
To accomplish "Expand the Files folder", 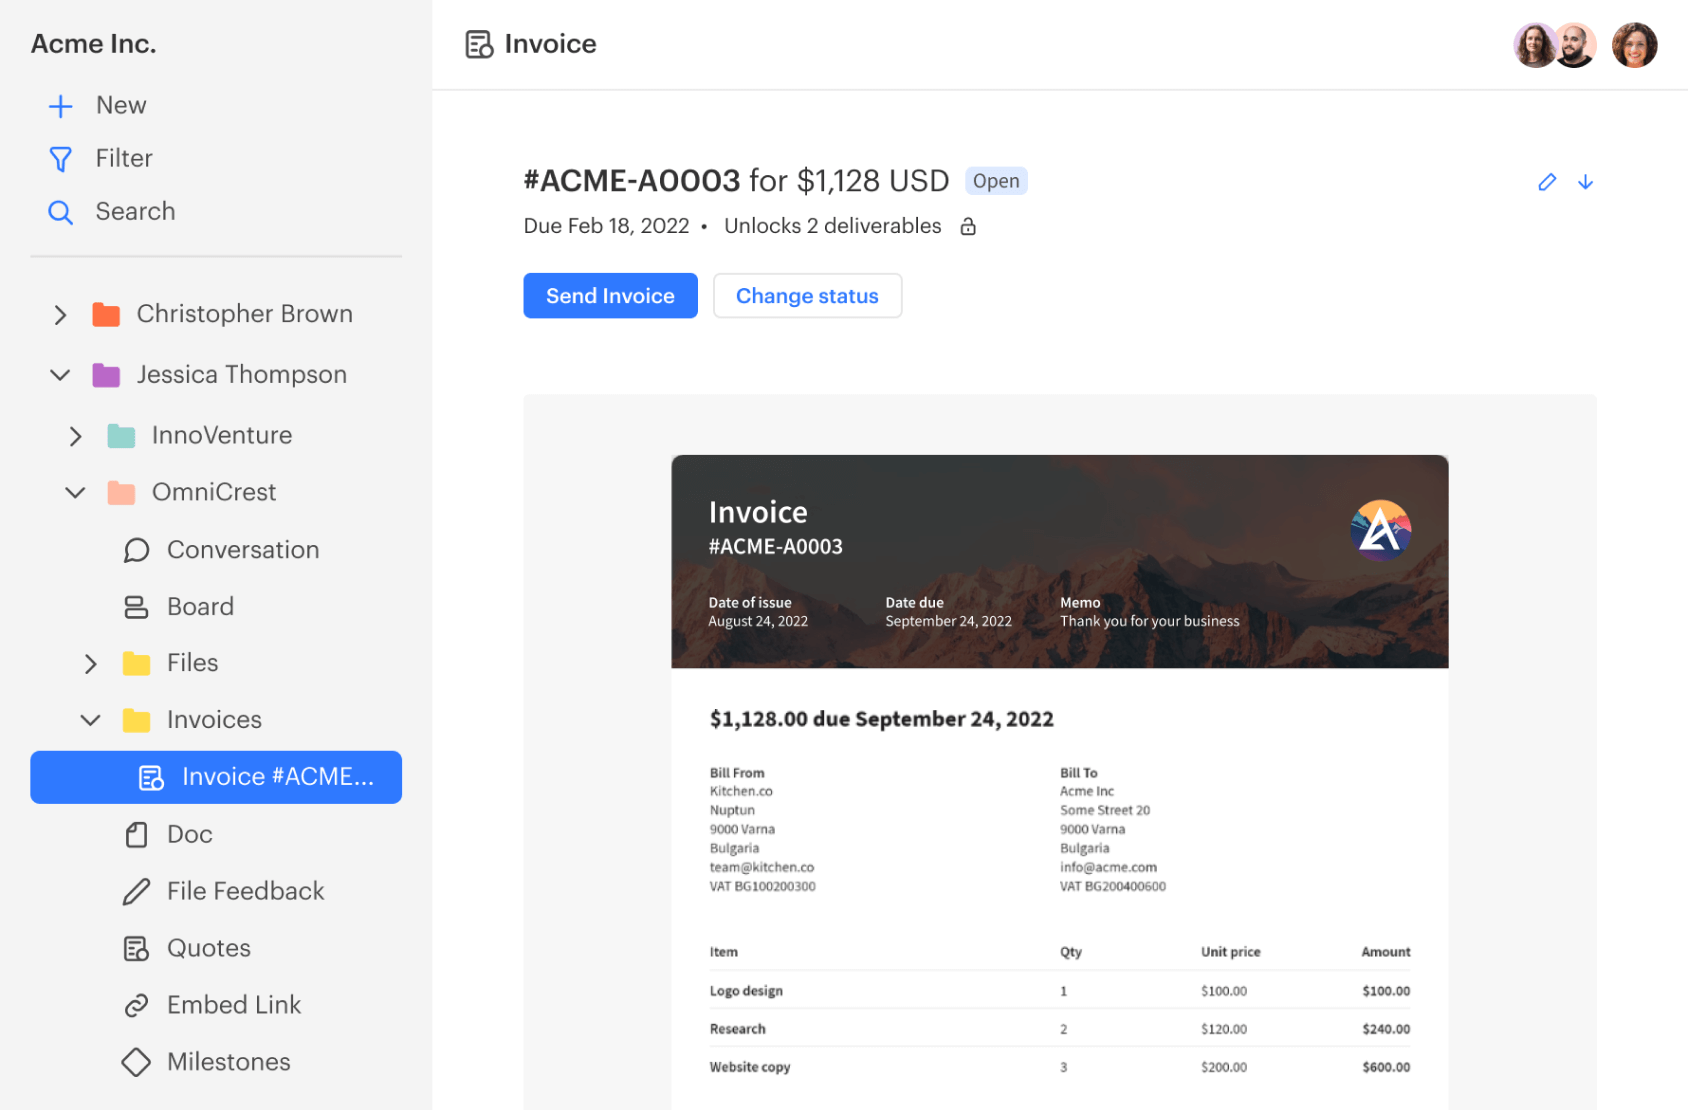I will point(91,663).
